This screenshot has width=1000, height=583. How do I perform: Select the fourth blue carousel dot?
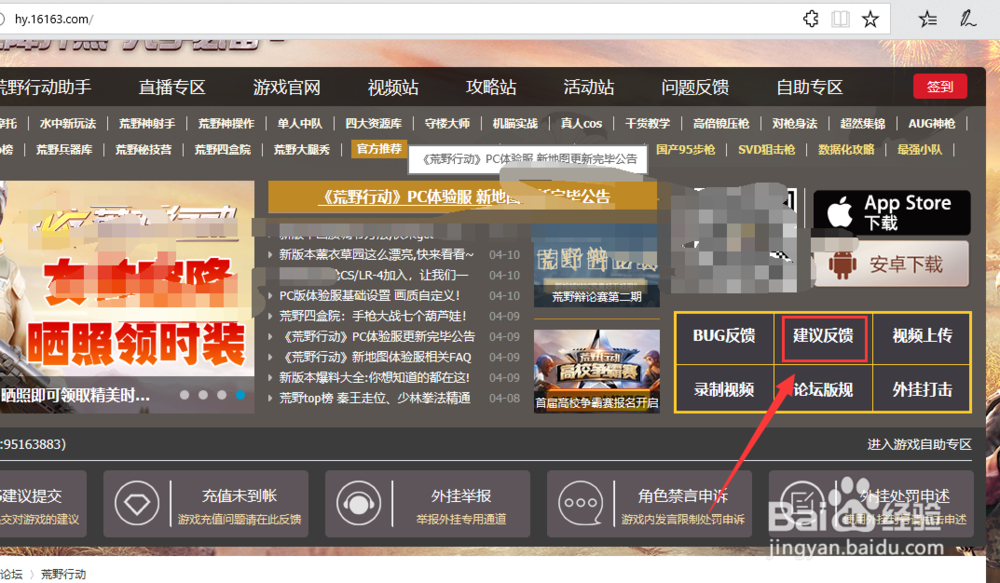pyautogui.click(x=240, y=395)
